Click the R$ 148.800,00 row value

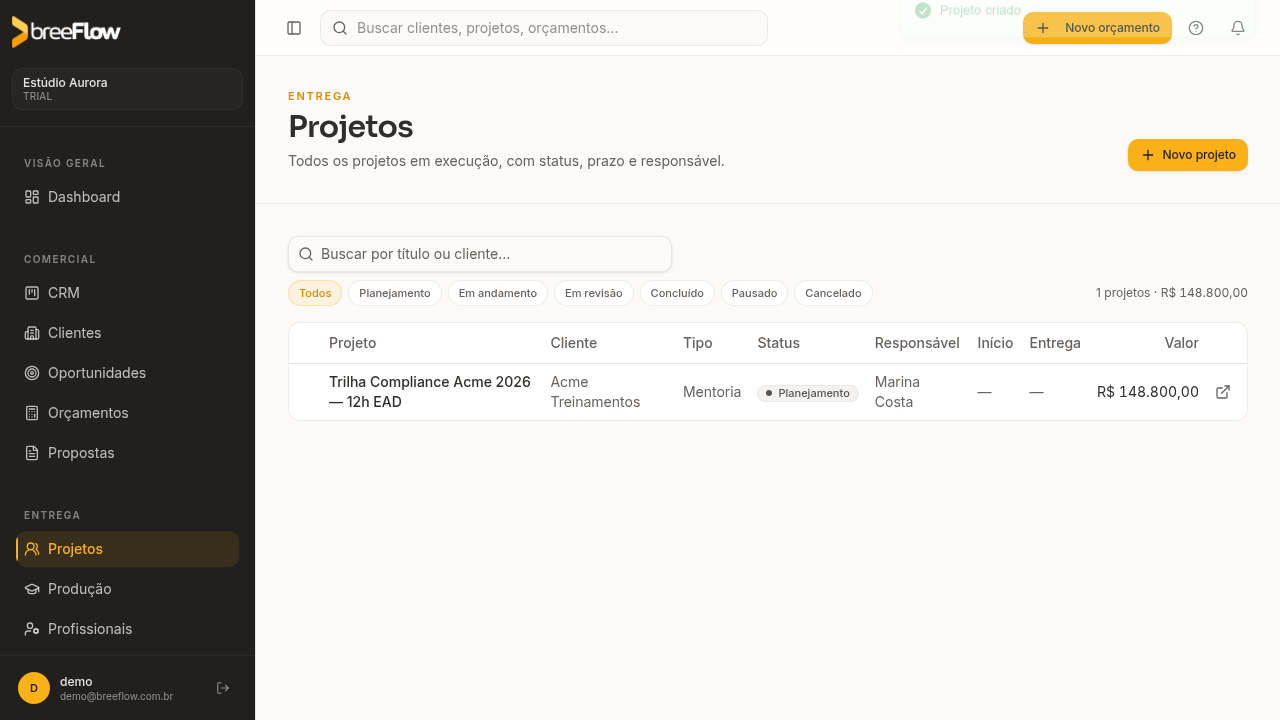click(x=1148, y=392)
